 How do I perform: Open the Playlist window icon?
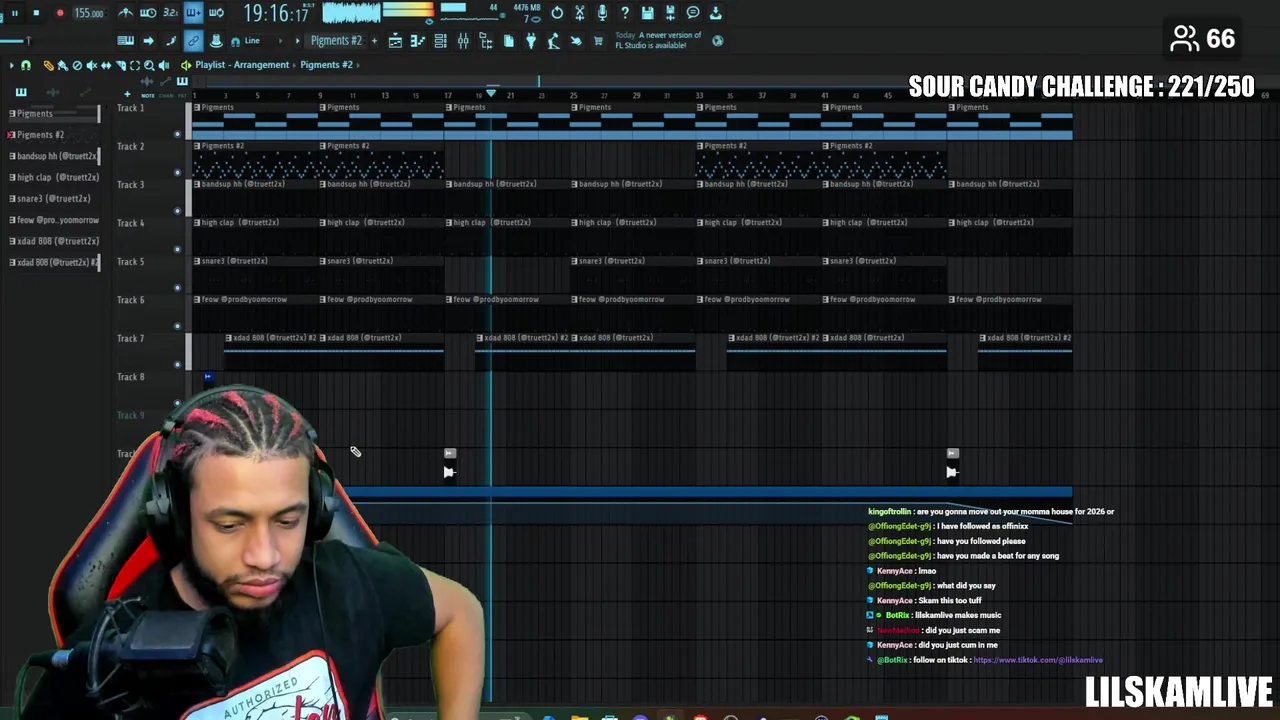(x=395, y=41)
